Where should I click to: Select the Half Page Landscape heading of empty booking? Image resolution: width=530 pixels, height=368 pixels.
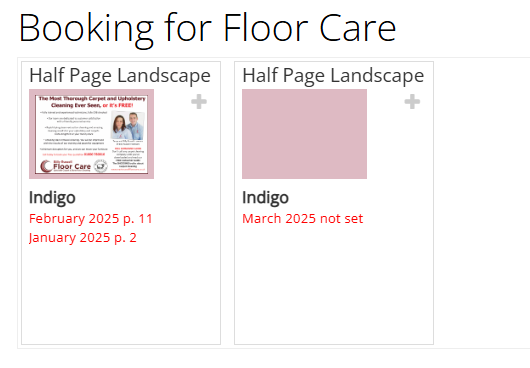tap(333, 75)
